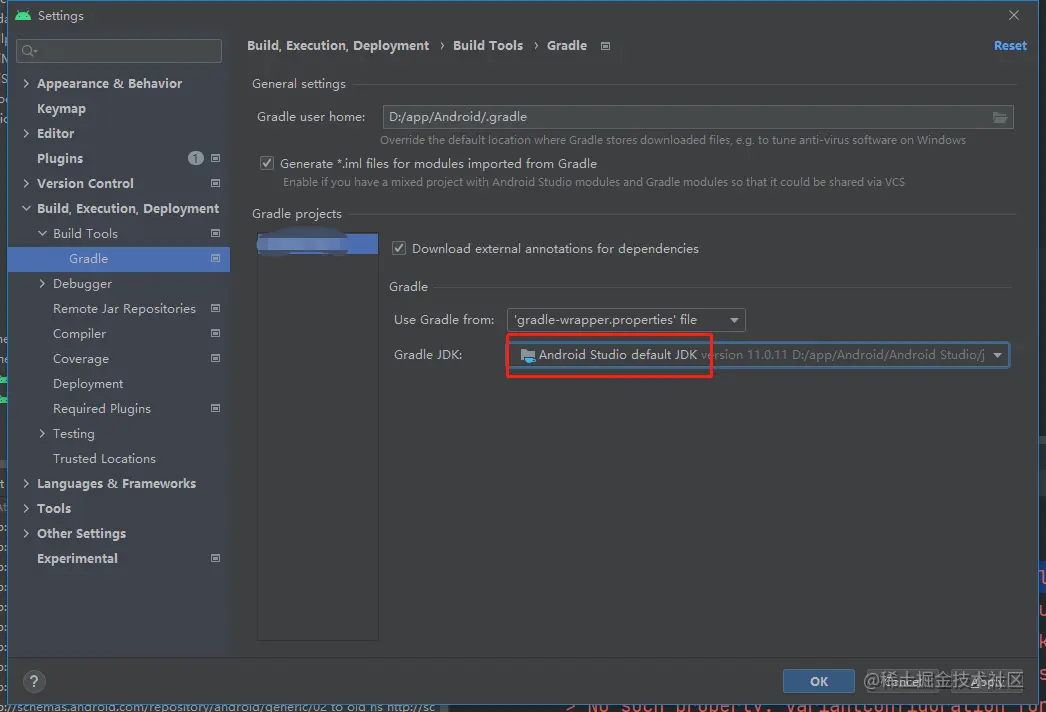The width and height of the screenshot is (1046, 712).
Task: Click the Android Studio logo icon in title bar
Action: tap(23, 15)
